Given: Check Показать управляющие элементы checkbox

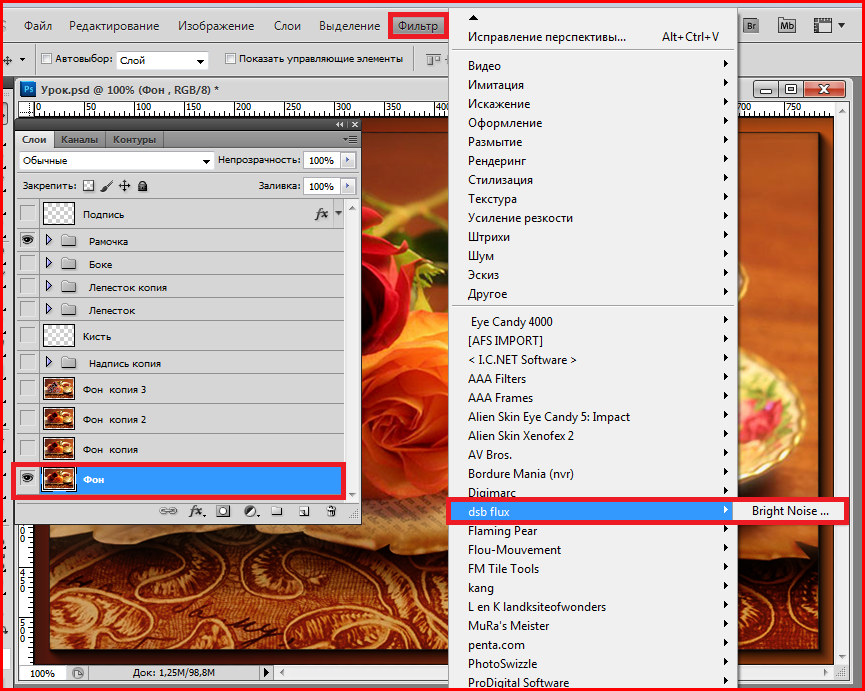Looking at the screenshot, I should click(x=231, y=58).
